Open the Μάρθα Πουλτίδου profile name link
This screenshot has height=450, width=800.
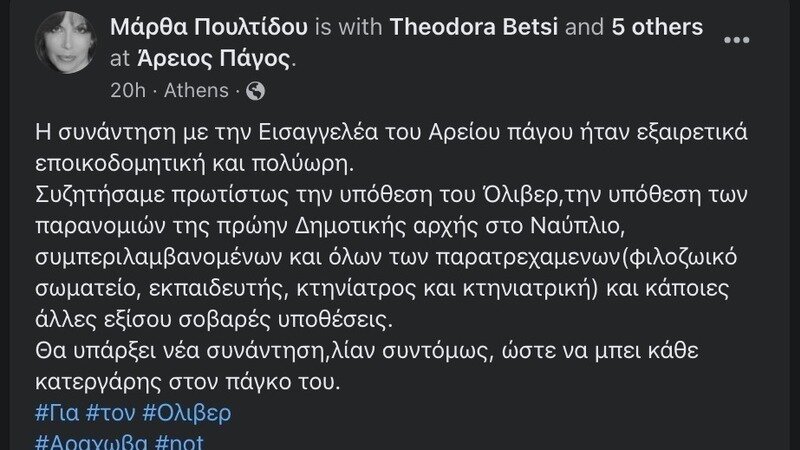click(204, 27)
